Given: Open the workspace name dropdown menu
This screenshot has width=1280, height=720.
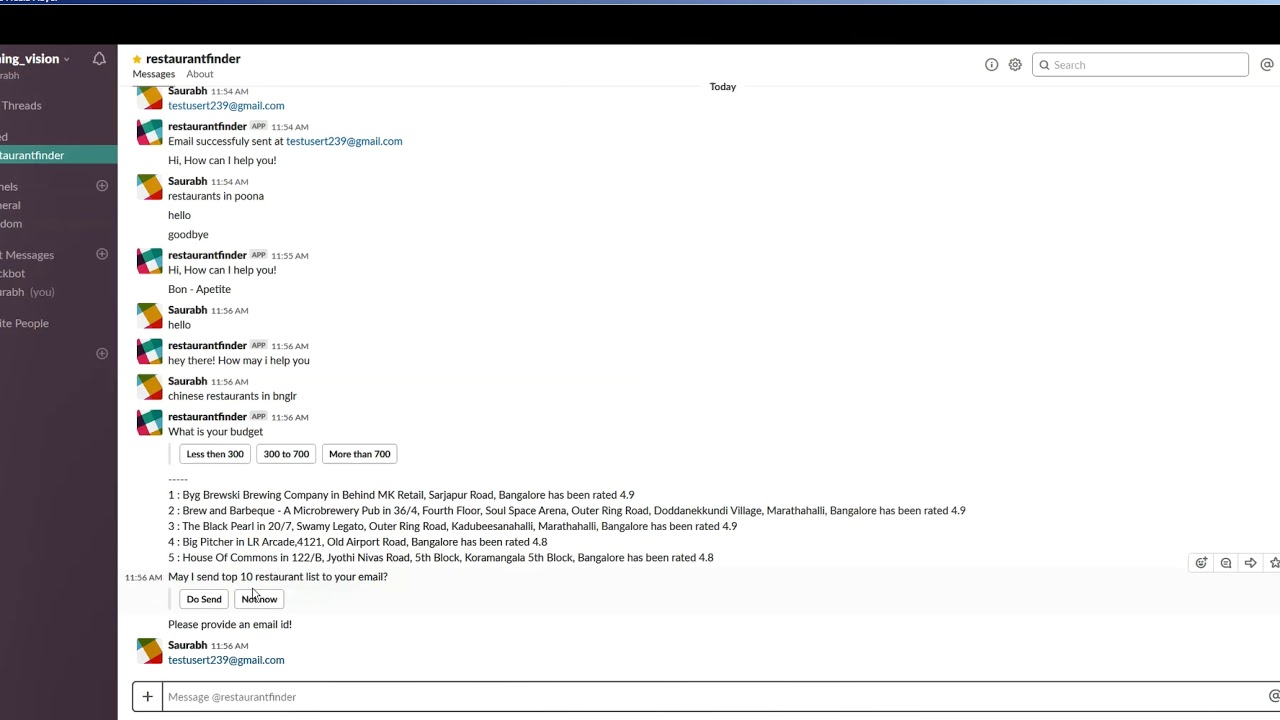Looking at the screenshot, I should (x=35, y=59).
